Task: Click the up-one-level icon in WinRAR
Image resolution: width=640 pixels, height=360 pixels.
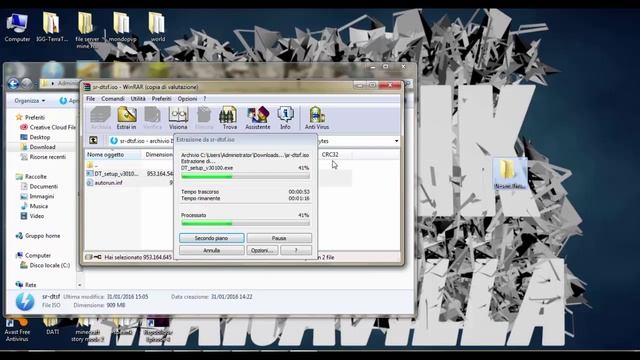Action: [x=93, y=140]
